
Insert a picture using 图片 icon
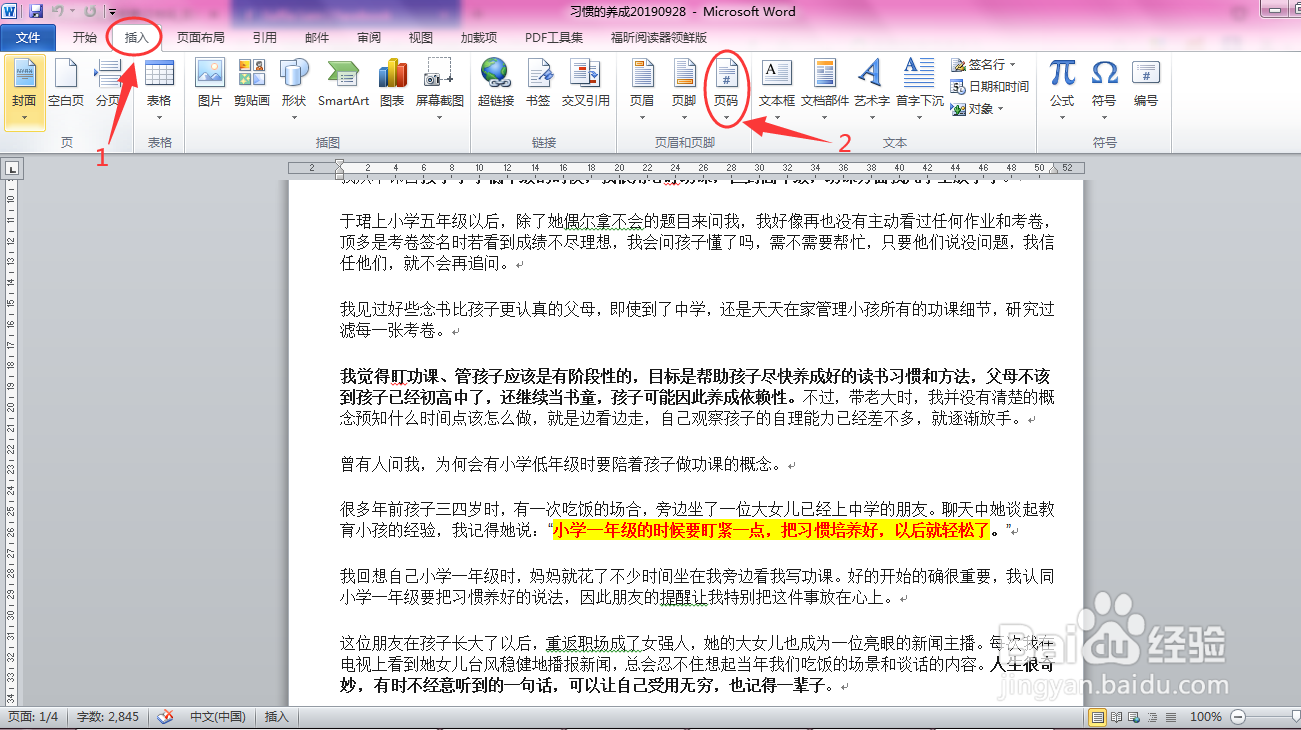(x=209, y=85)
